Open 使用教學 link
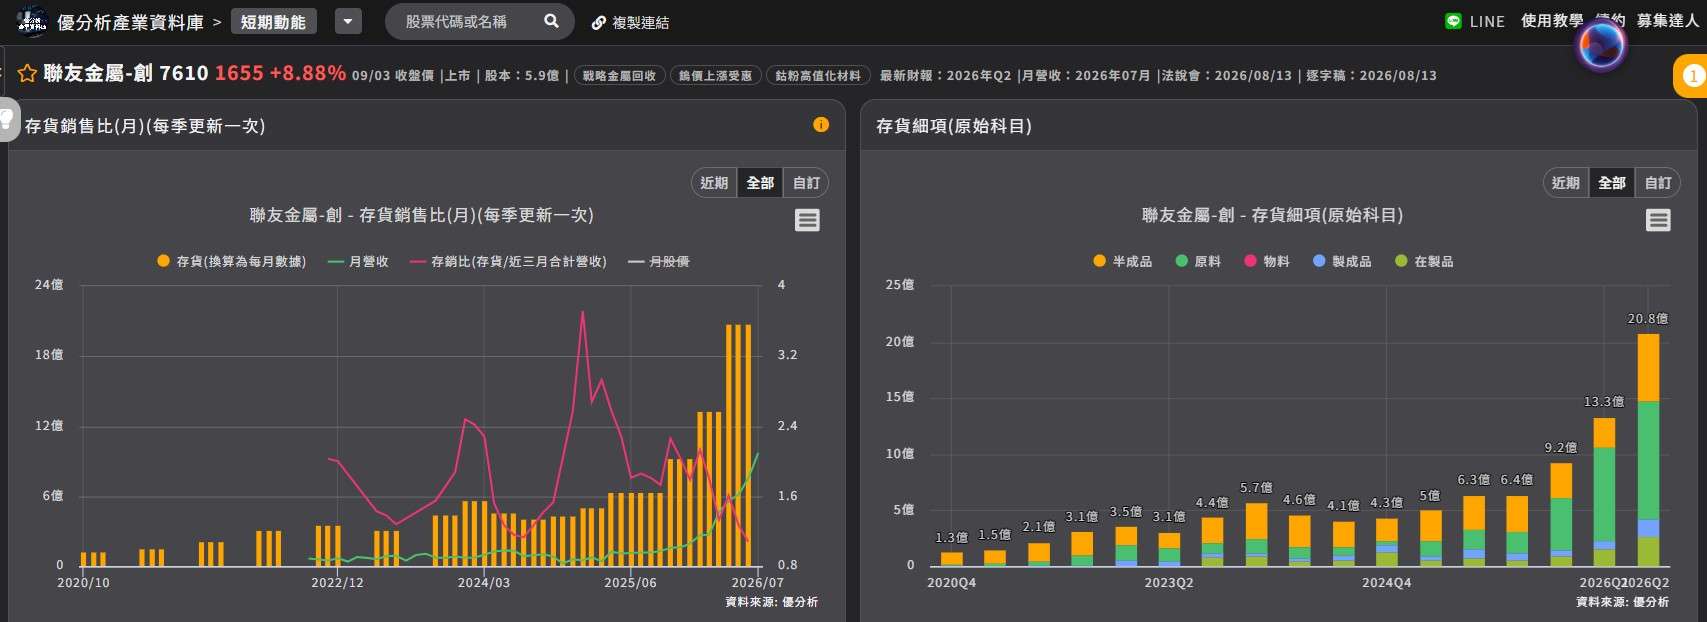The height and width of the screenshot is (622, 1707). (x=1552, y=21)
